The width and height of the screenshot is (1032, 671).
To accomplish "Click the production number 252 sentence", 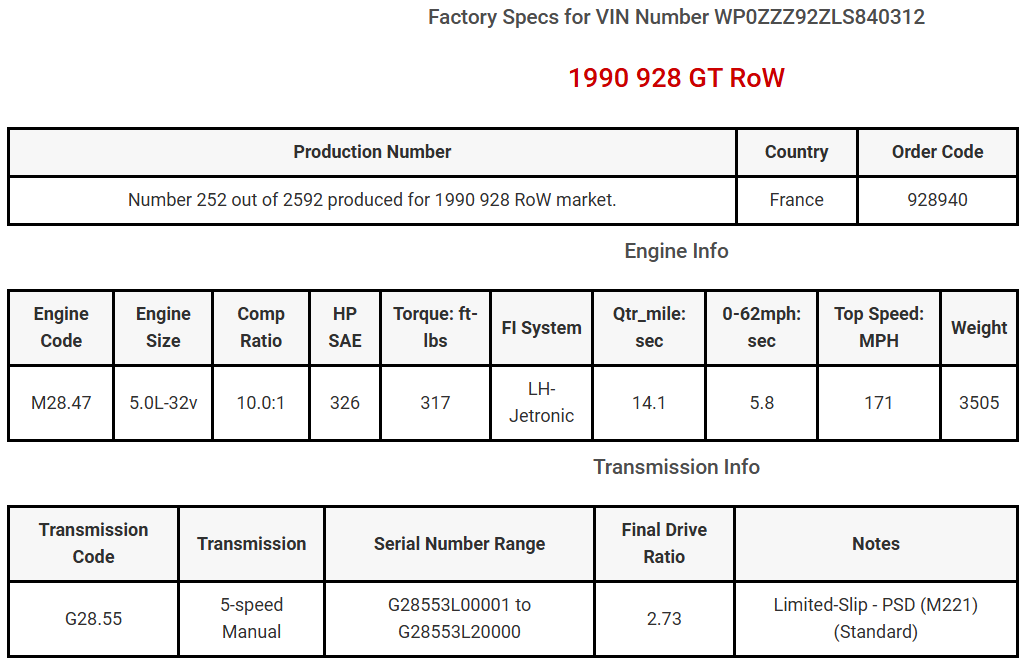I will click(372, 200).
